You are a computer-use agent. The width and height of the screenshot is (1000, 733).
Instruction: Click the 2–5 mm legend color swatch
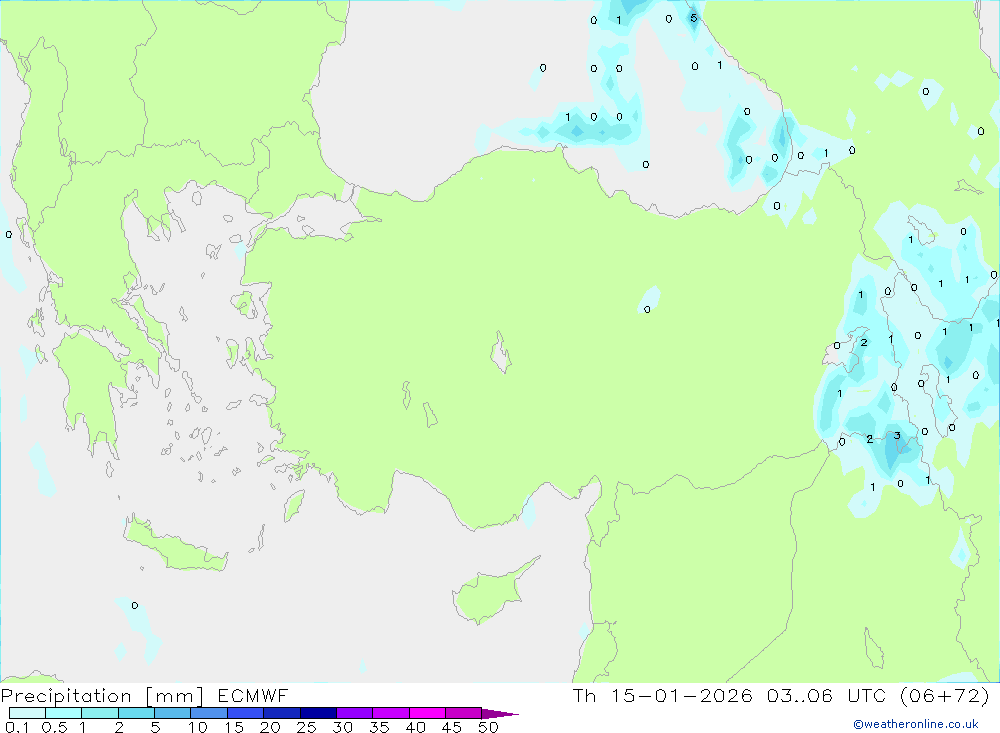pos(136,713)
